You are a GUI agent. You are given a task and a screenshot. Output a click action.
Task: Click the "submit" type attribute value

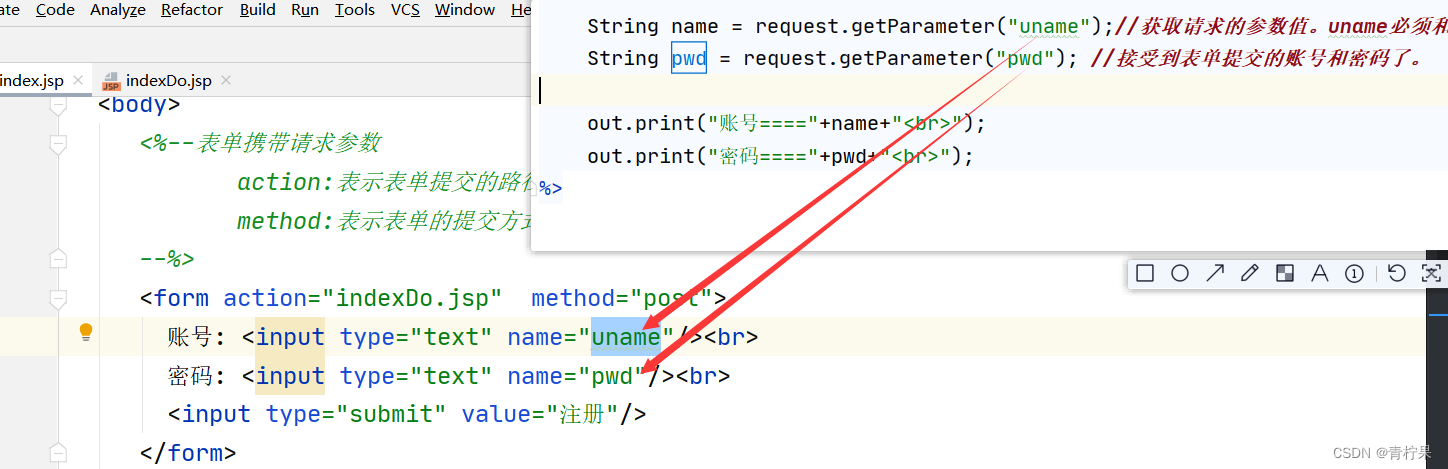point(398,414)
